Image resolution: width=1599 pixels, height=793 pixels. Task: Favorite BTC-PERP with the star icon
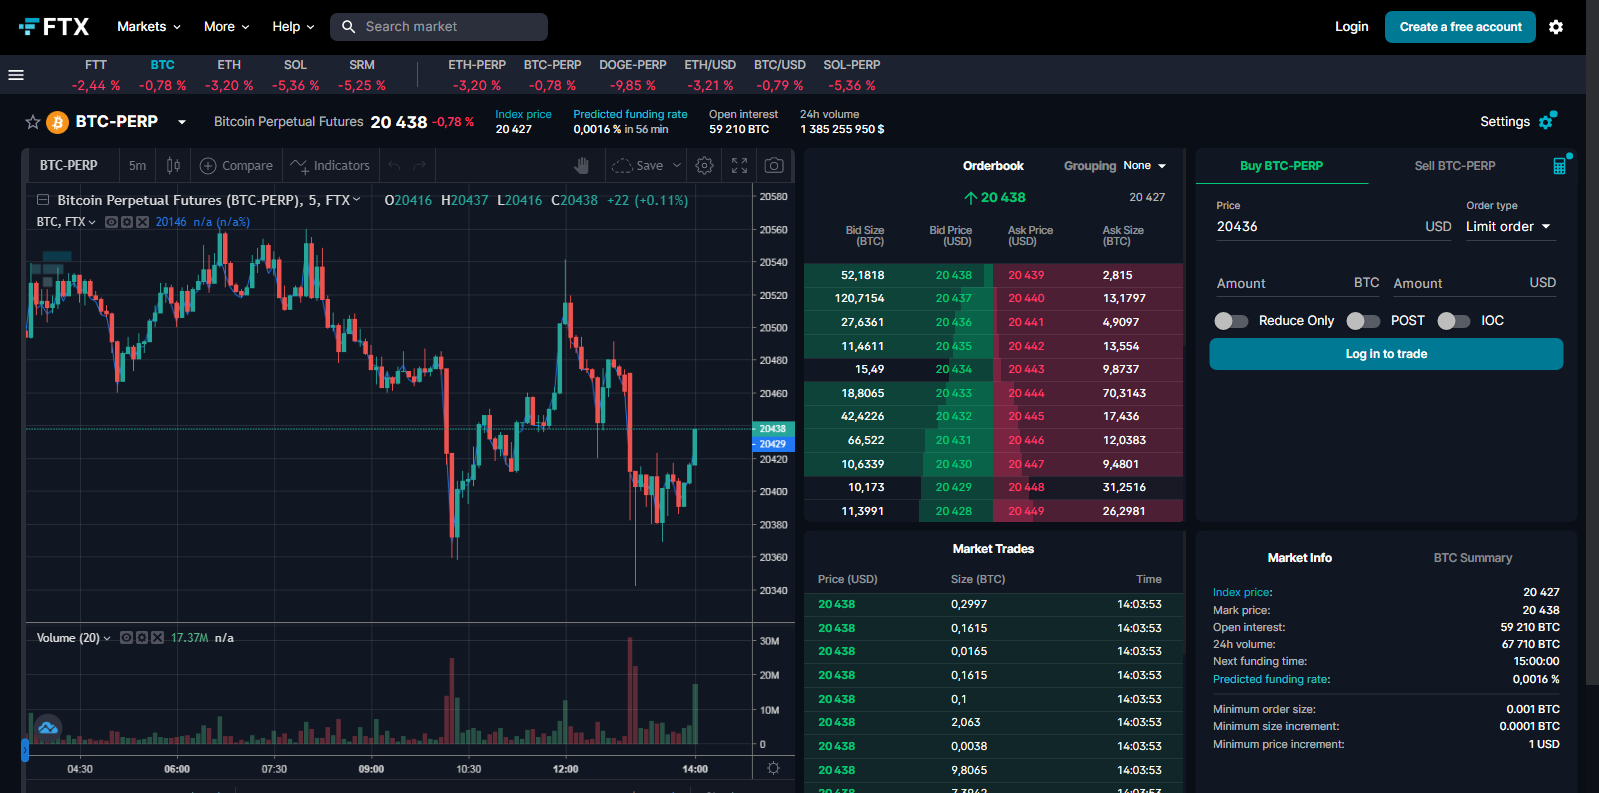tap(33, 122)
